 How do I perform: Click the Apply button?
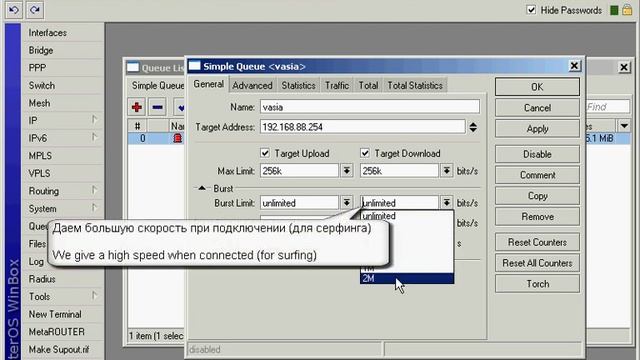point(537,129)
